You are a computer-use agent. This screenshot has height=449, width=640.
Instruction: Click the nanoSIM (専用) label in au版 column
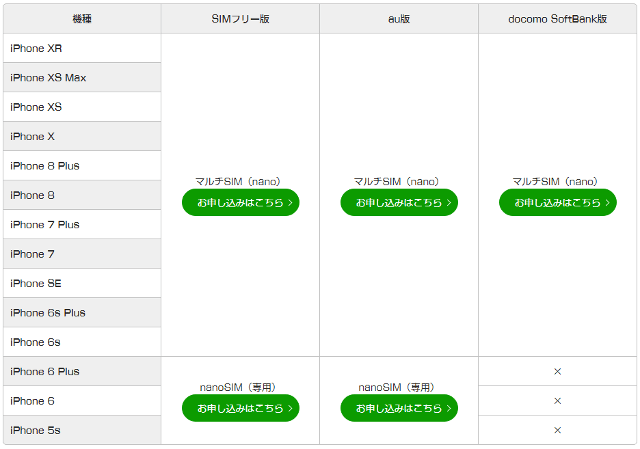coord(396,387)
